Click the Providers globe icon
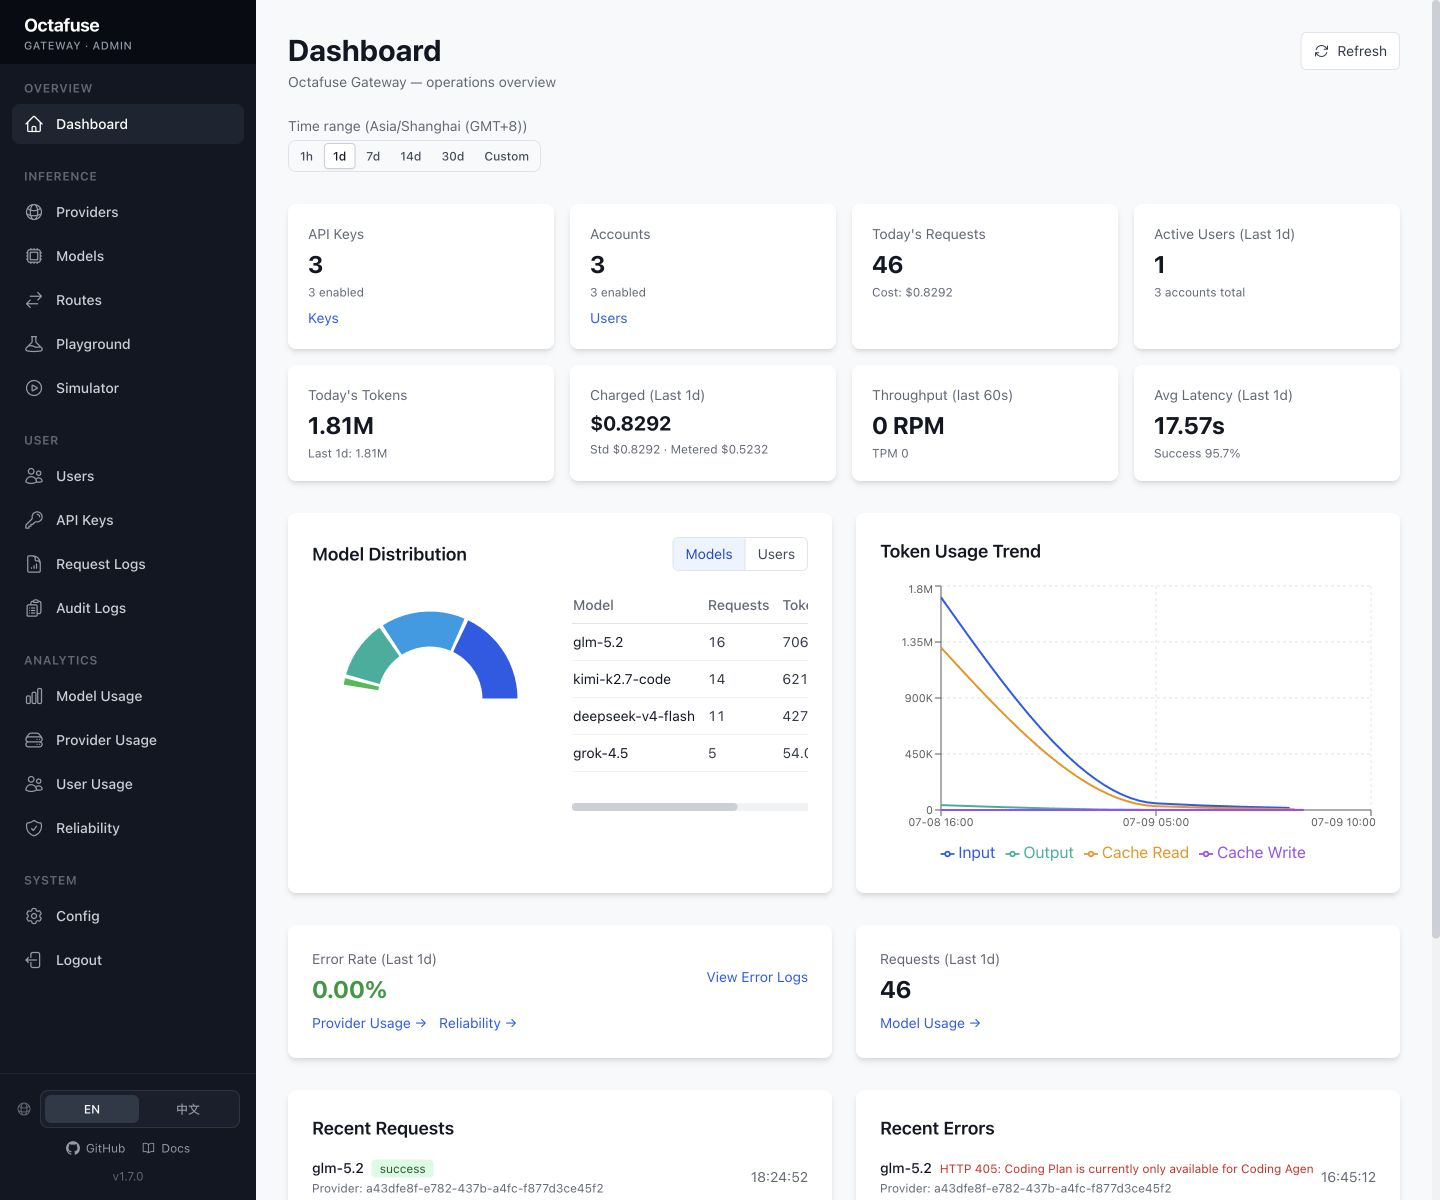The image size is (1440, 1200). (34, 212)
